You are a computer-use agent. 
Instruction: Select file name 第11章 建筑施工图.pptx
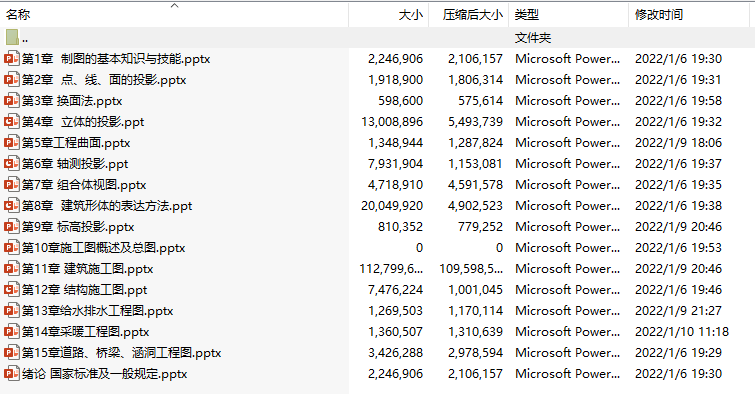tap(88, 269)
